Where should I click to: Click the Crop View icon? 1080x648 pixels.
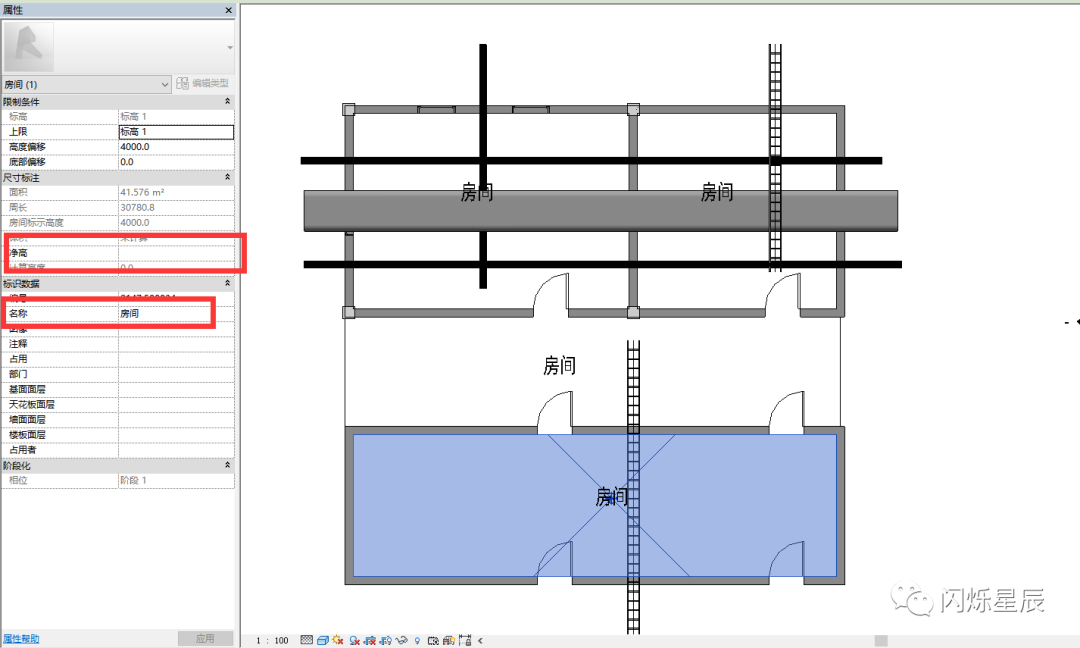(371, 640)
